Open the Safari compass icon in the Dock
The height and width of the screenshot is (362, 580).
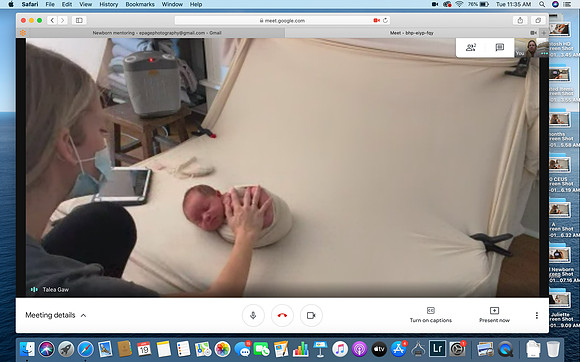85,349
